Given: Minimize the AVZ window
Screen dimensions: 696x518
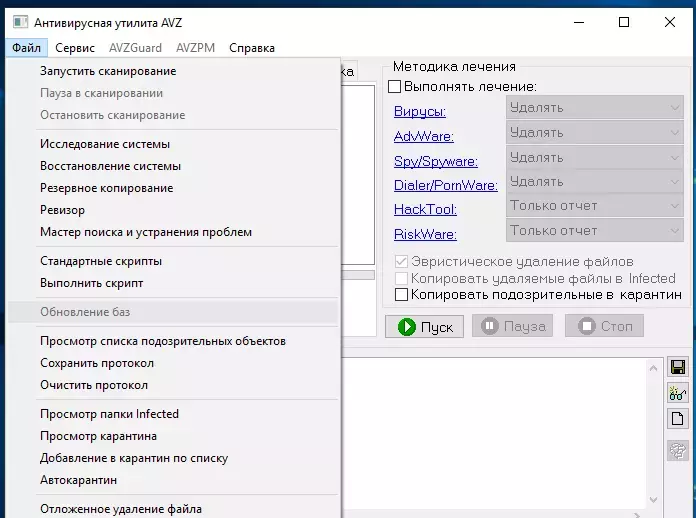Looking at the screenshot, I should [x=579, y=22].
